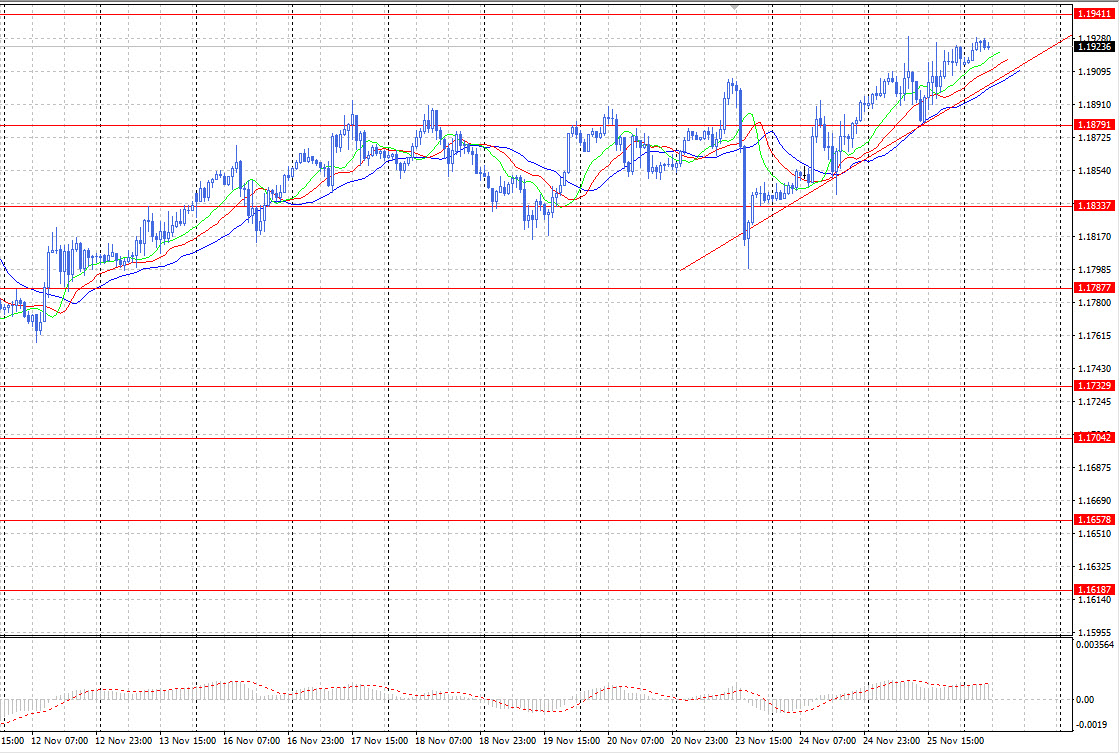Click the 1.18170 price scale value
The image size is (1120, 754).
click(x=1094, y=237)
